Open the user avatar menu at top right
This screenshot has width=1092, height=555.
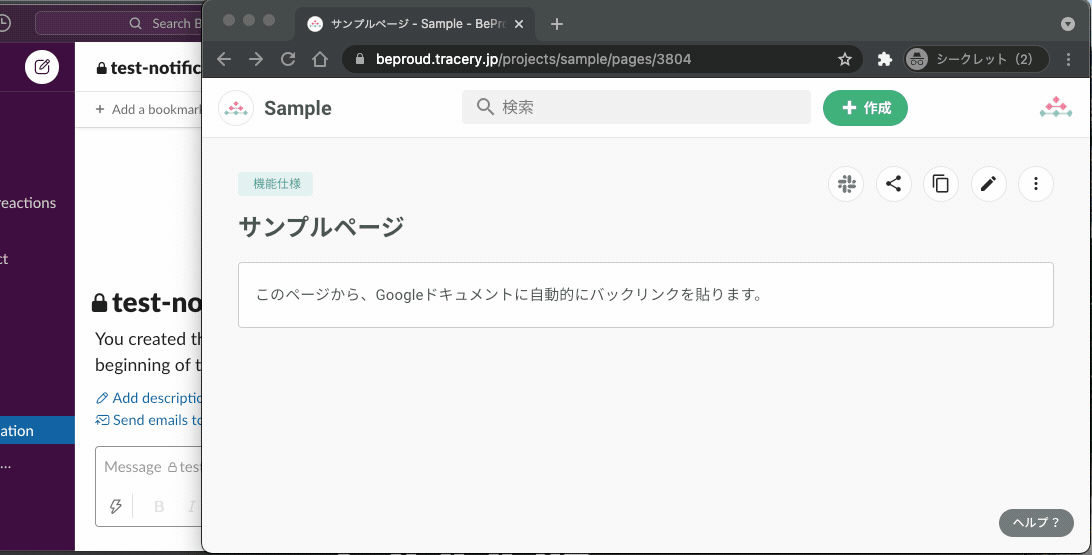tap(1056, 107)
